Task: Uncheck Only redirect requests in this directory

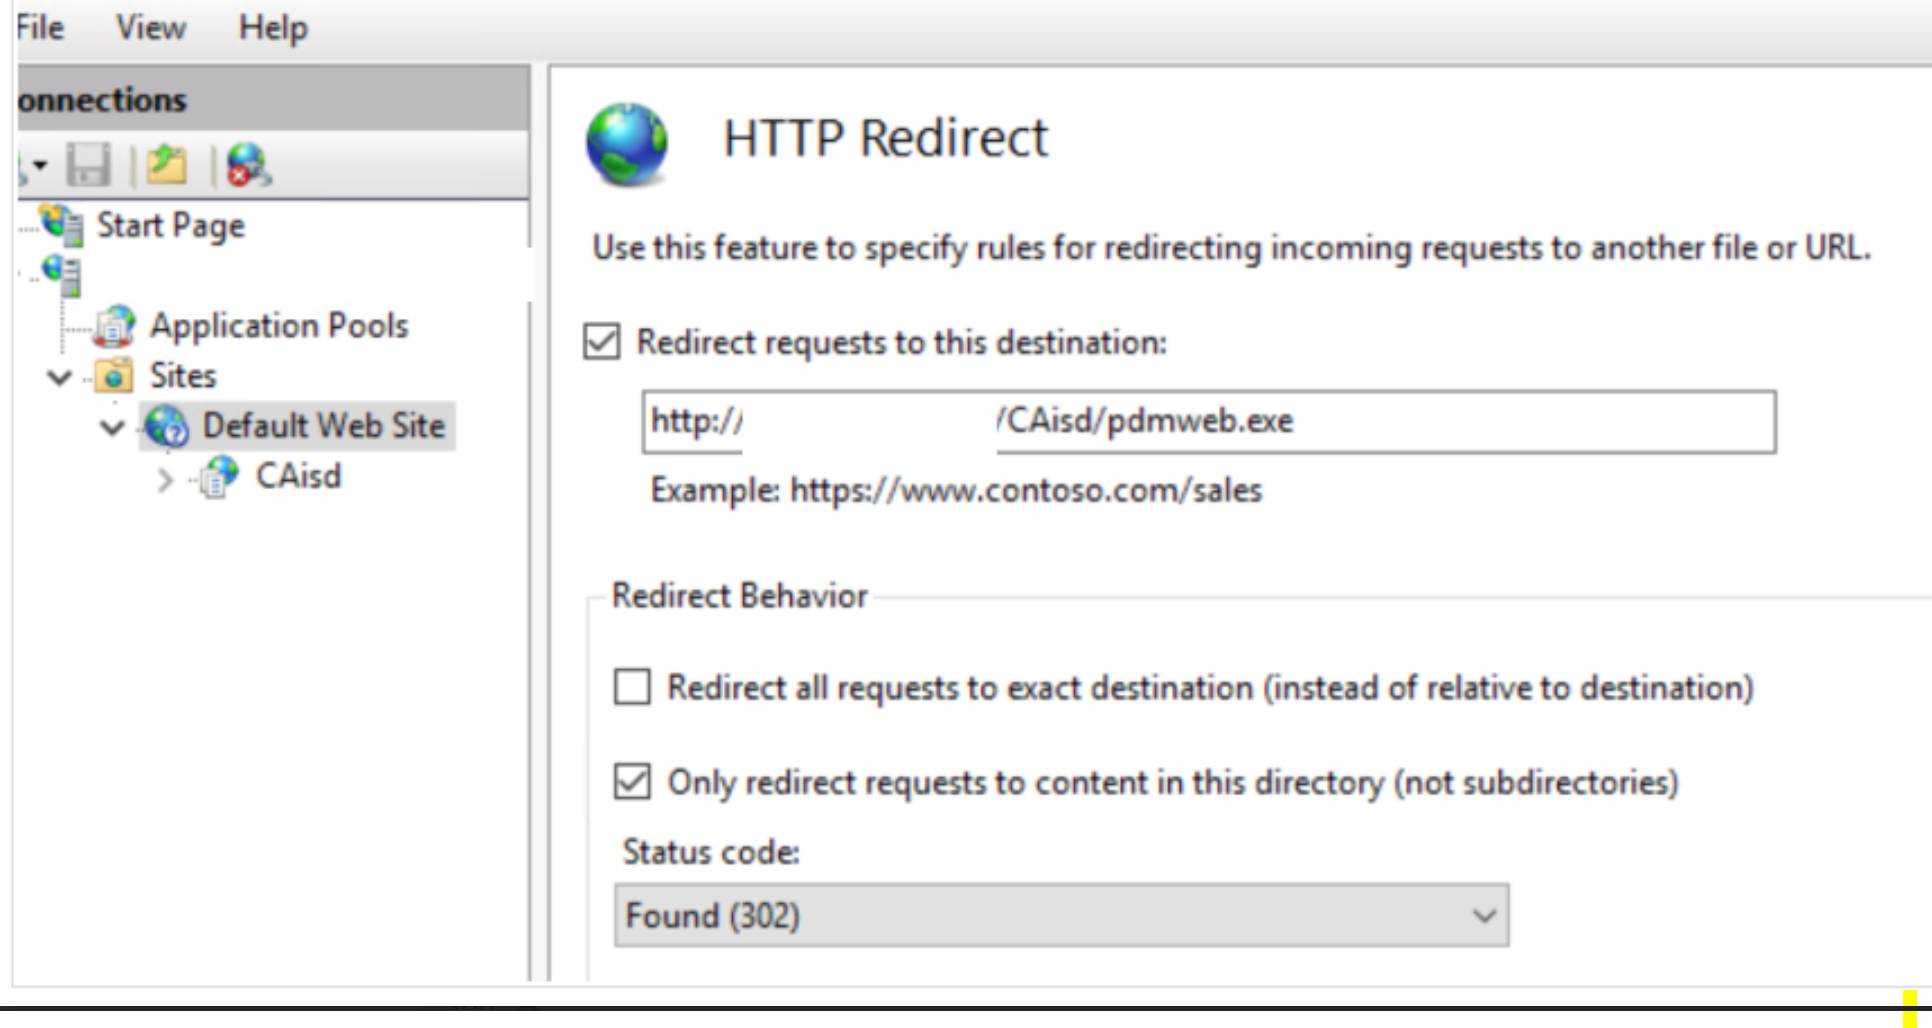Action: (632, 782)
